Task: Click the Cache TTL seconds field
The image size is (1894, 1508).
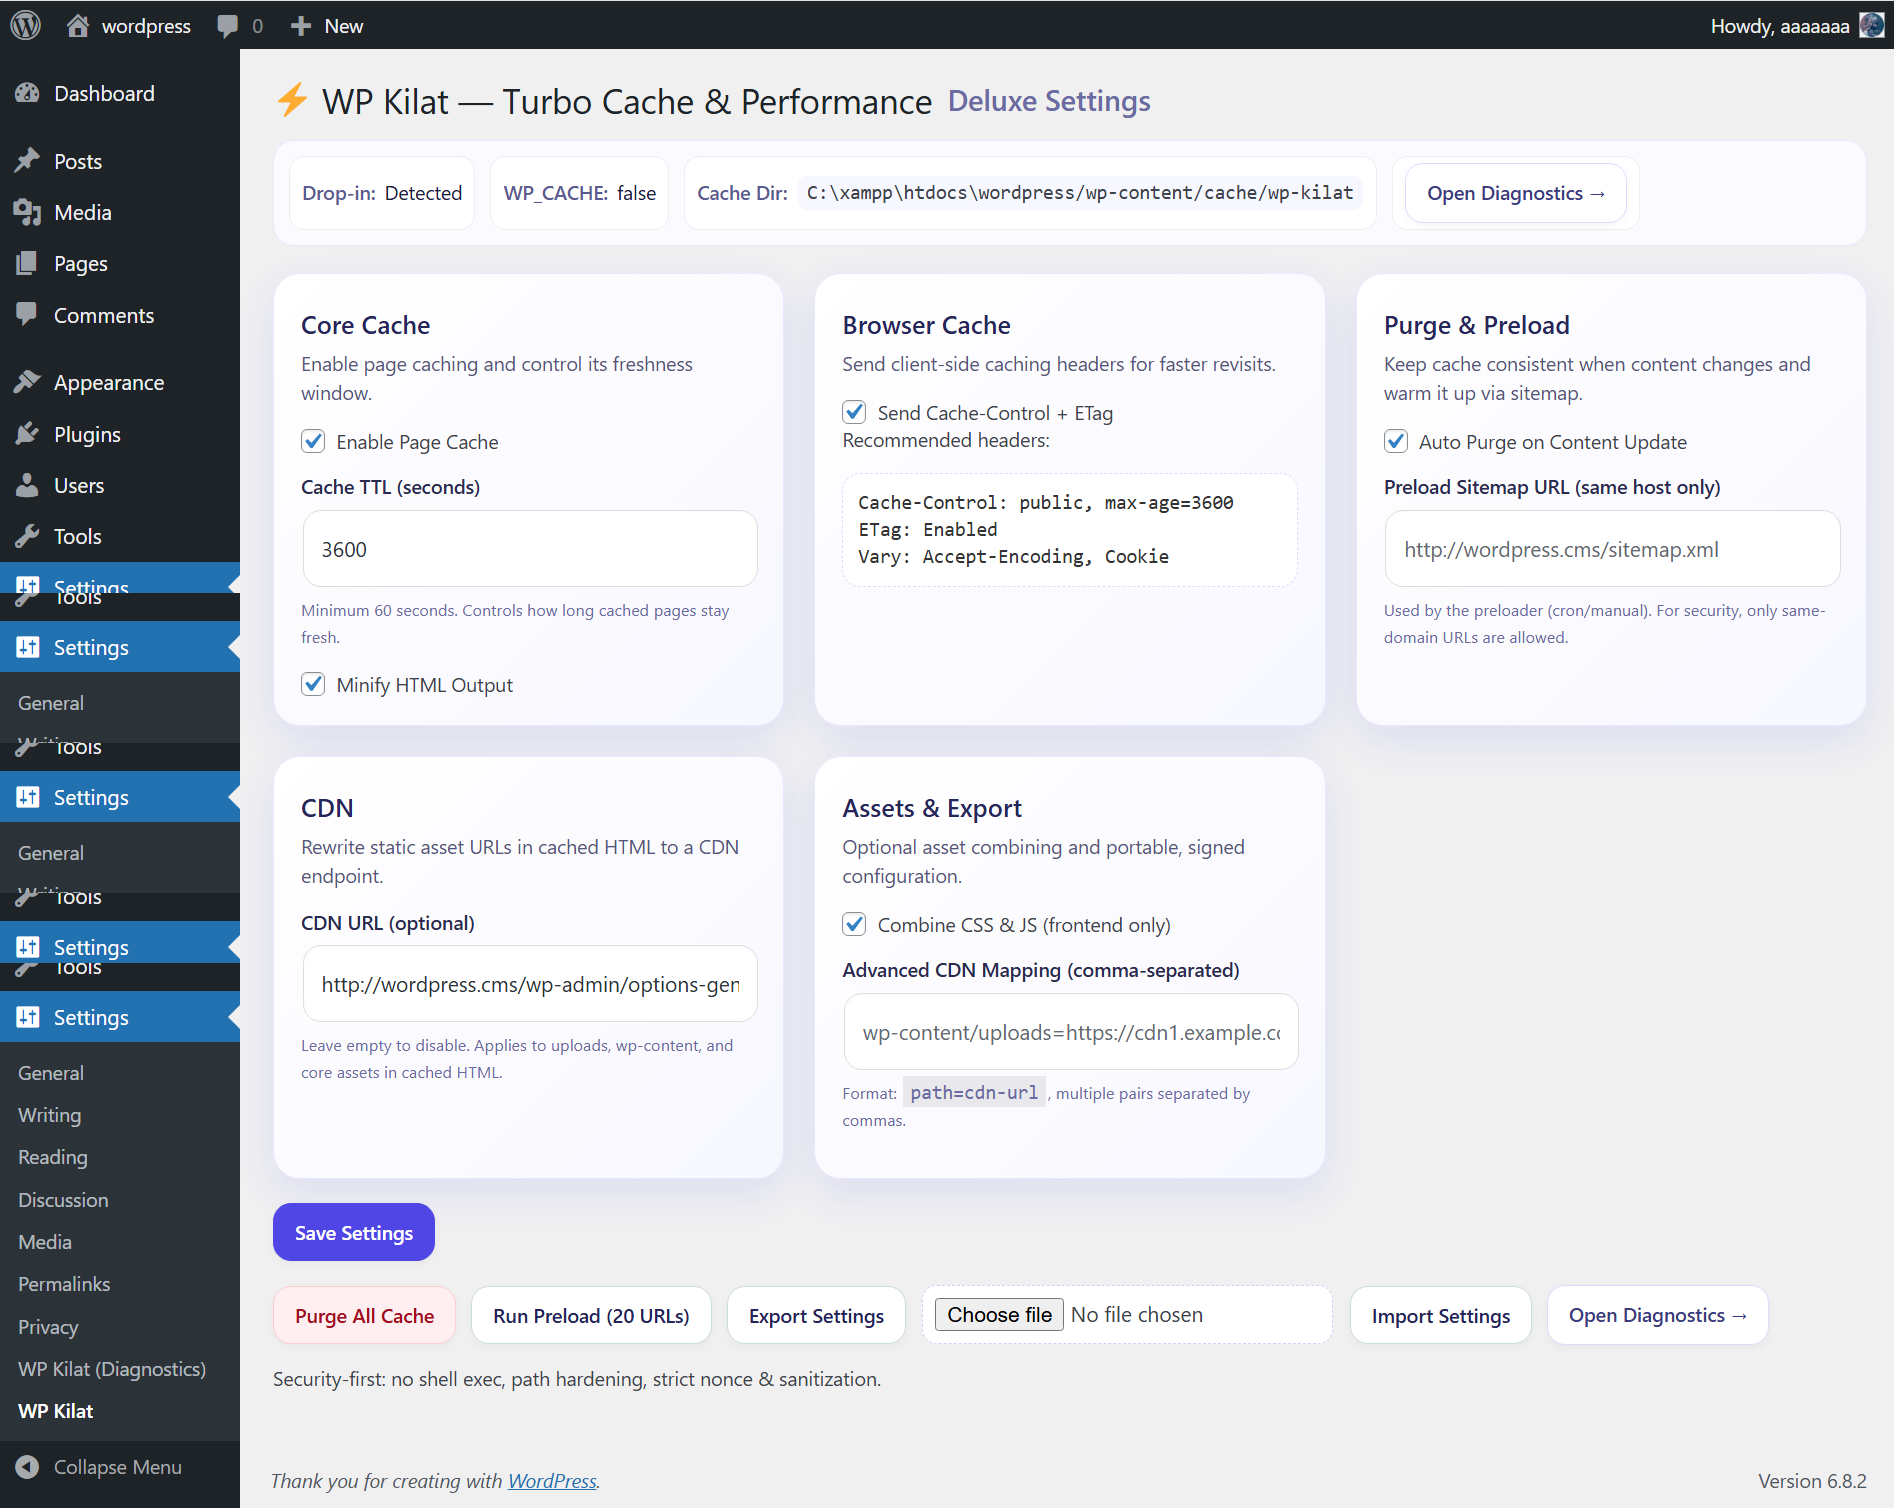Action: click(530, 549)
